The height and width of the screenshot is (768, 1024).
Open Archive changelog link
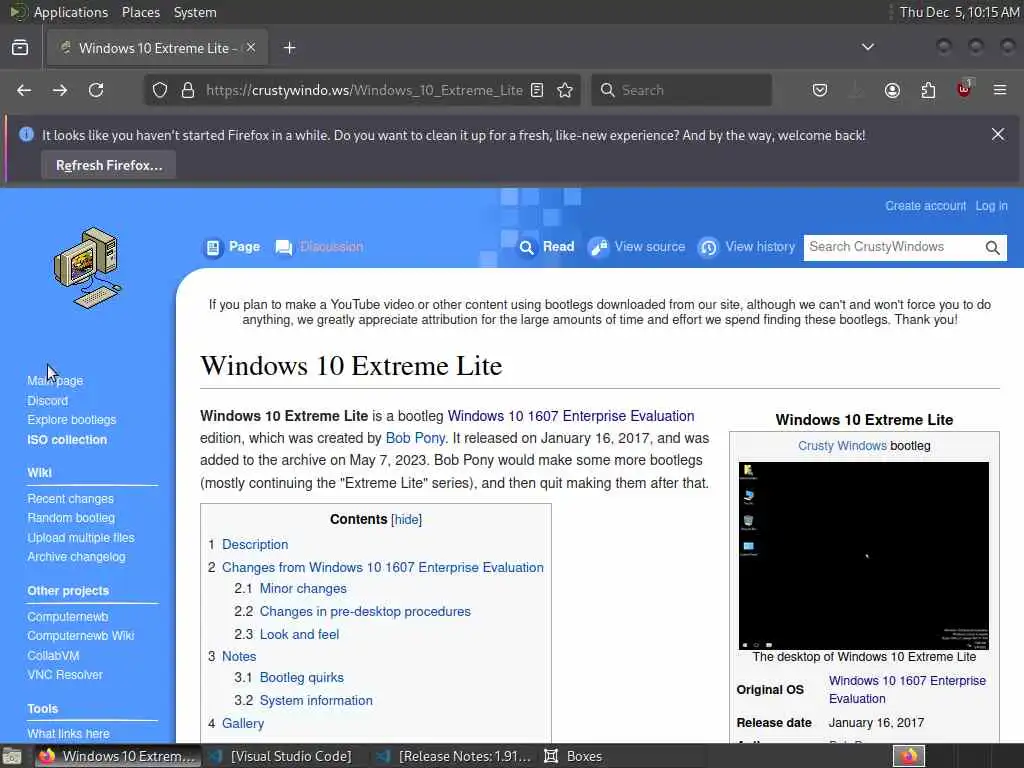[76, 557]
